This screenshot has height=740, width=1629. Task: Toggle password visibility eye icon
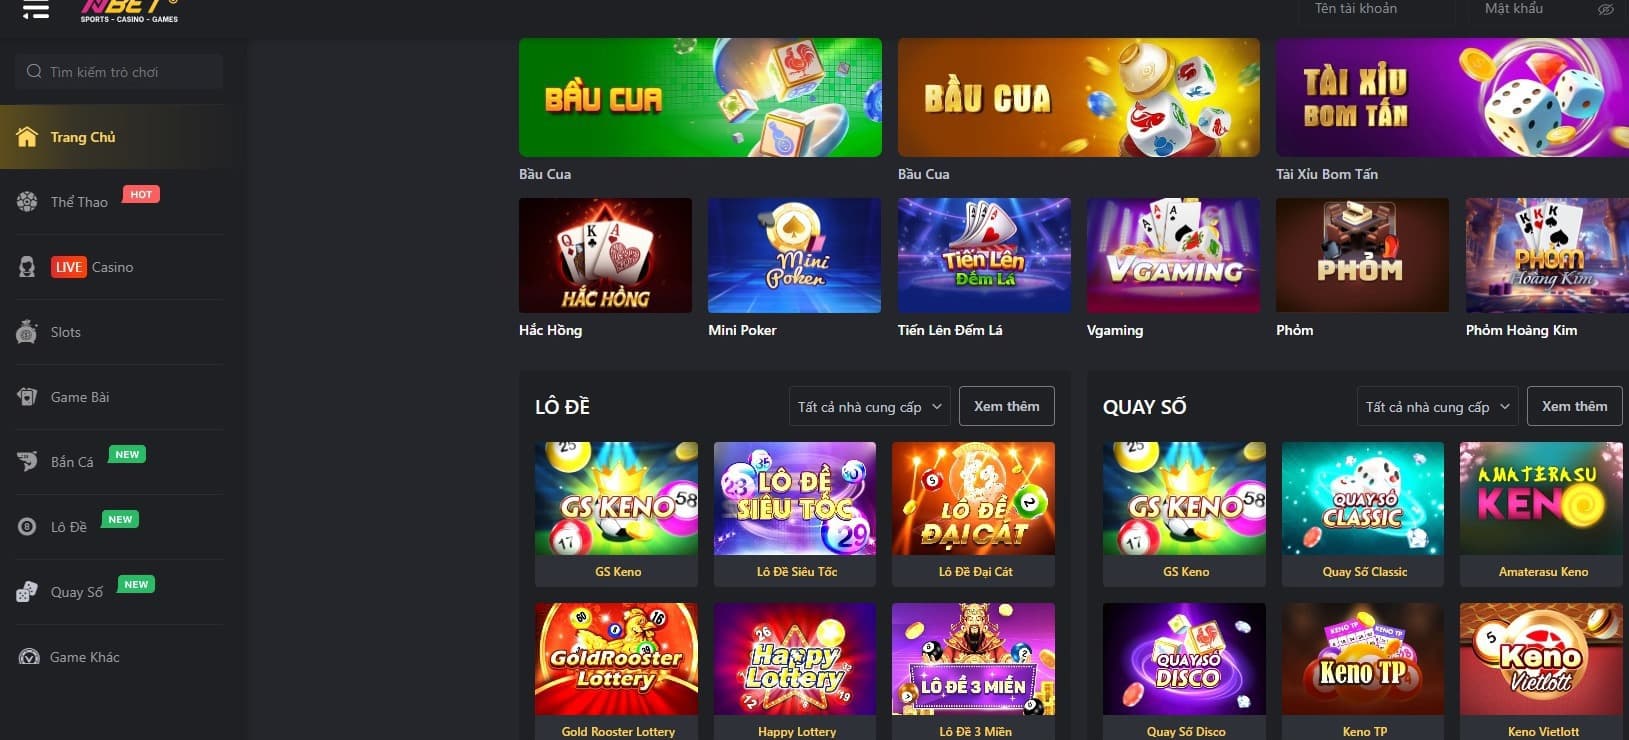[x=1605, y=9]
